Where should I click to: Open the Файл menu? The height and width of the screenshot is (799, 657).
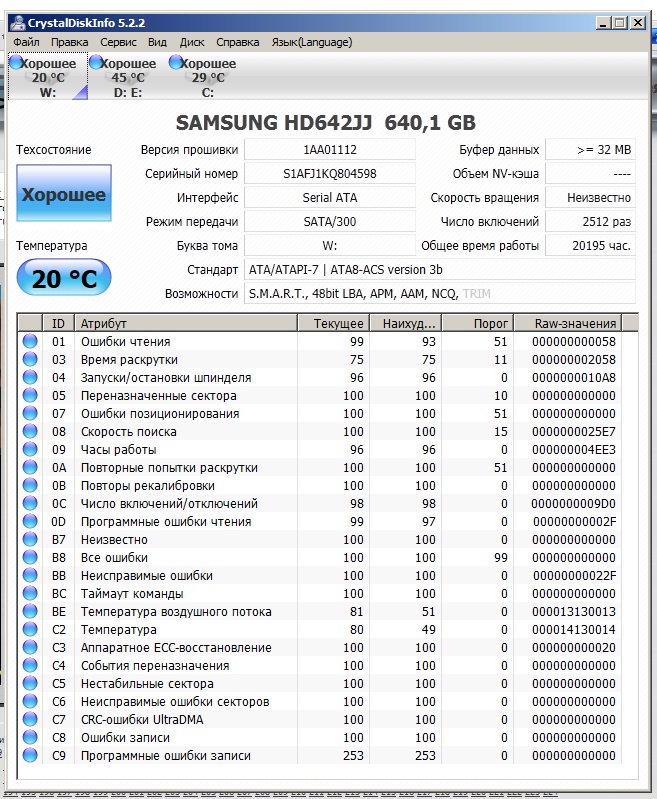click(x=26, y=42)
